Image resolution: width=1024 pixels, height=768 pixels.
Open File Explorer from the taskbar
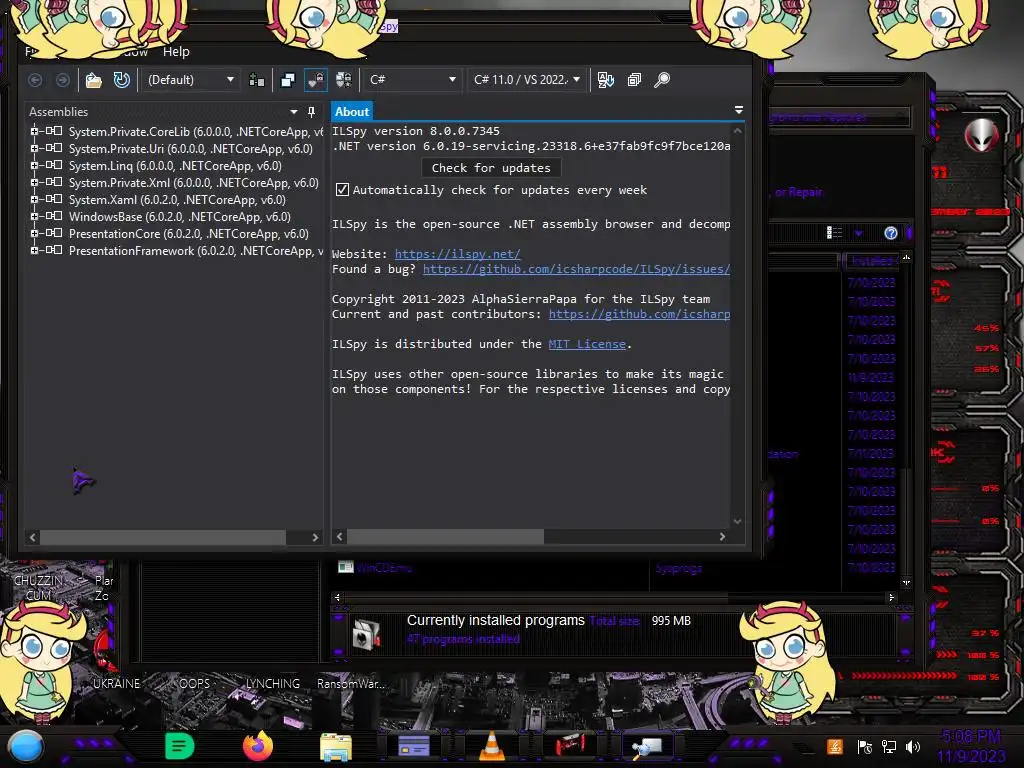point(336,746)
